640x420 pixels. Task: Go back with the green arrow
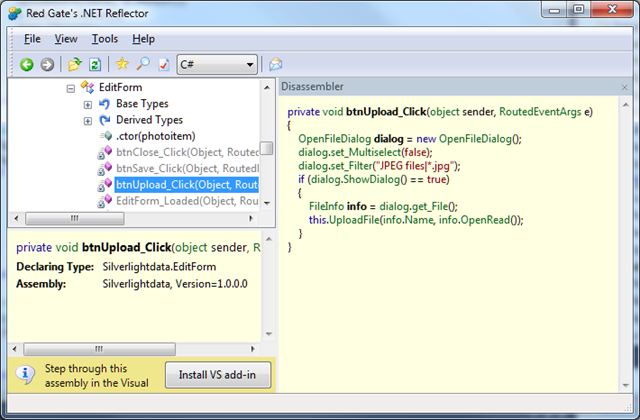(27, 64)
